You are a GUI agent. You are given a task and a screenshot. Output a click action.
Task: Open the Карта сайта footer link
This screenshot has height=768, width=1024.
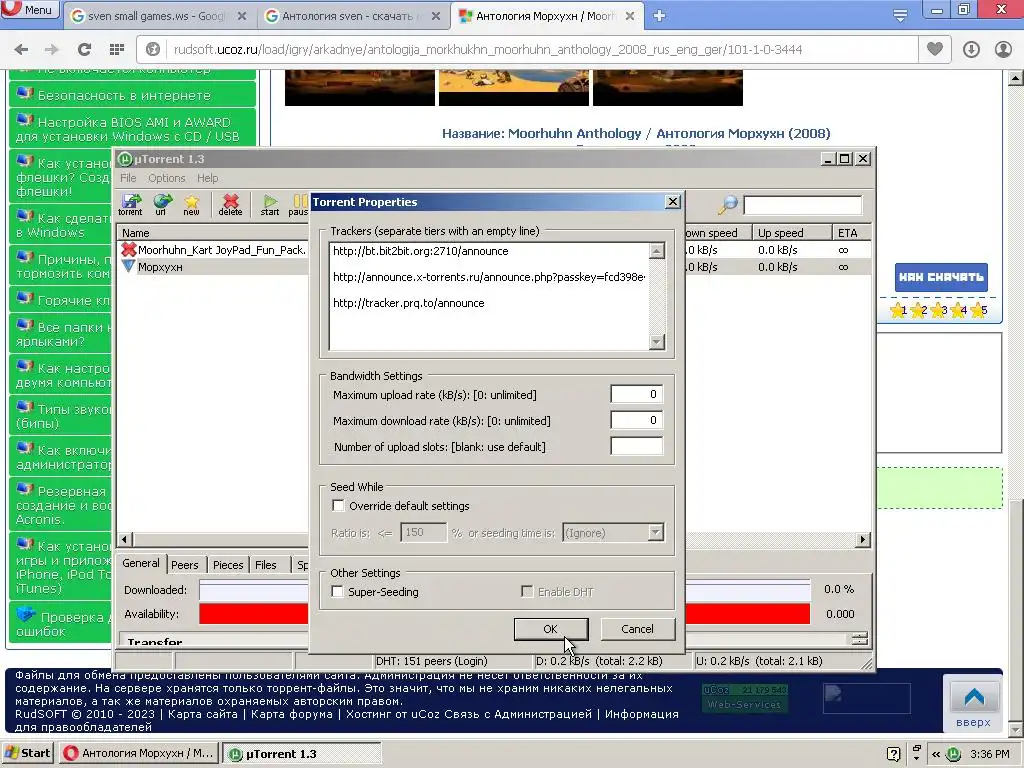[203, 714]
